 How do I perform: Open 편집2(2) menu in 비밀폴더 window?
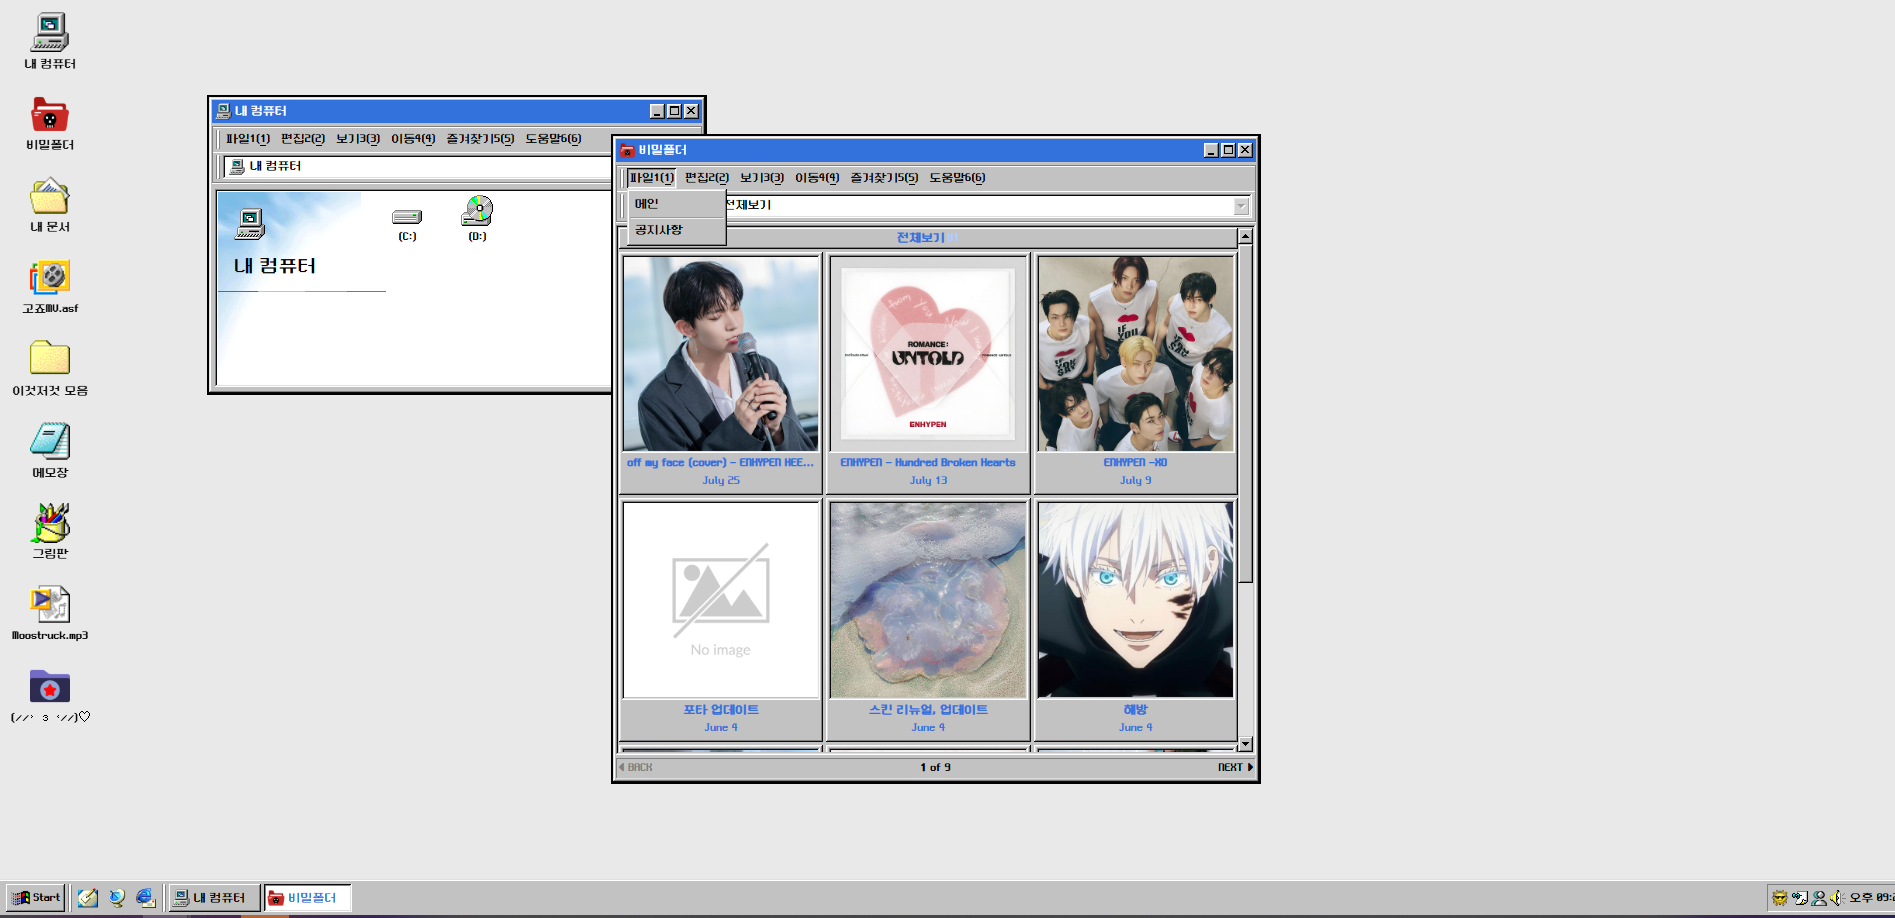707,177
